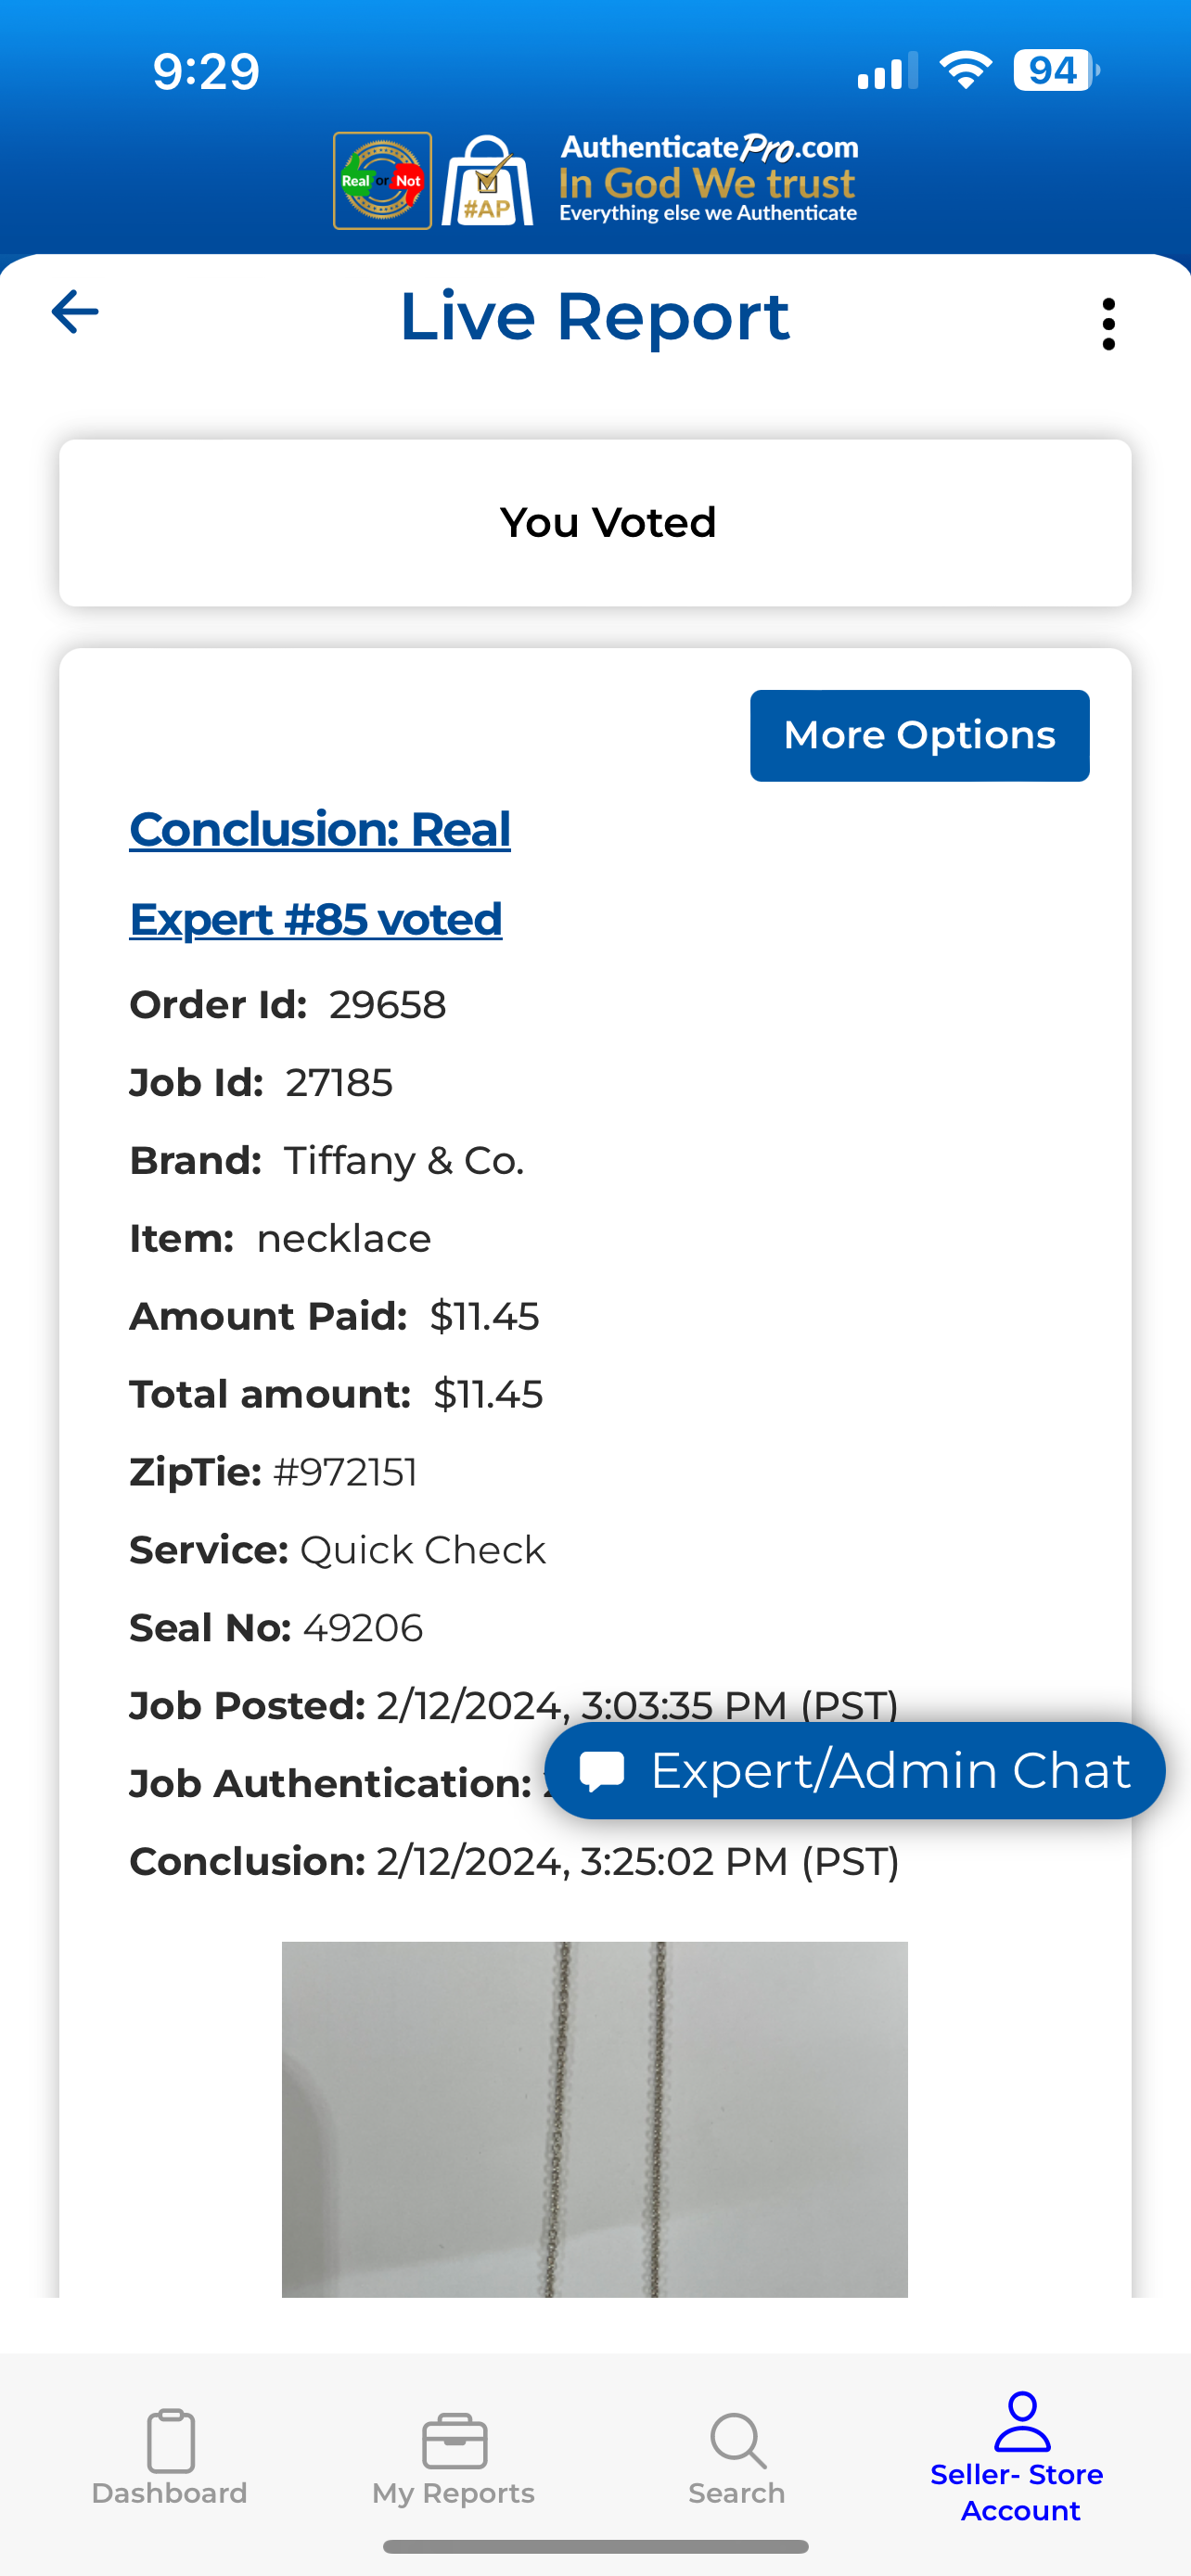This screenshot has height=2576, width=1191.
Task: Tap the back arrow icon
Action: coord(75,312)
